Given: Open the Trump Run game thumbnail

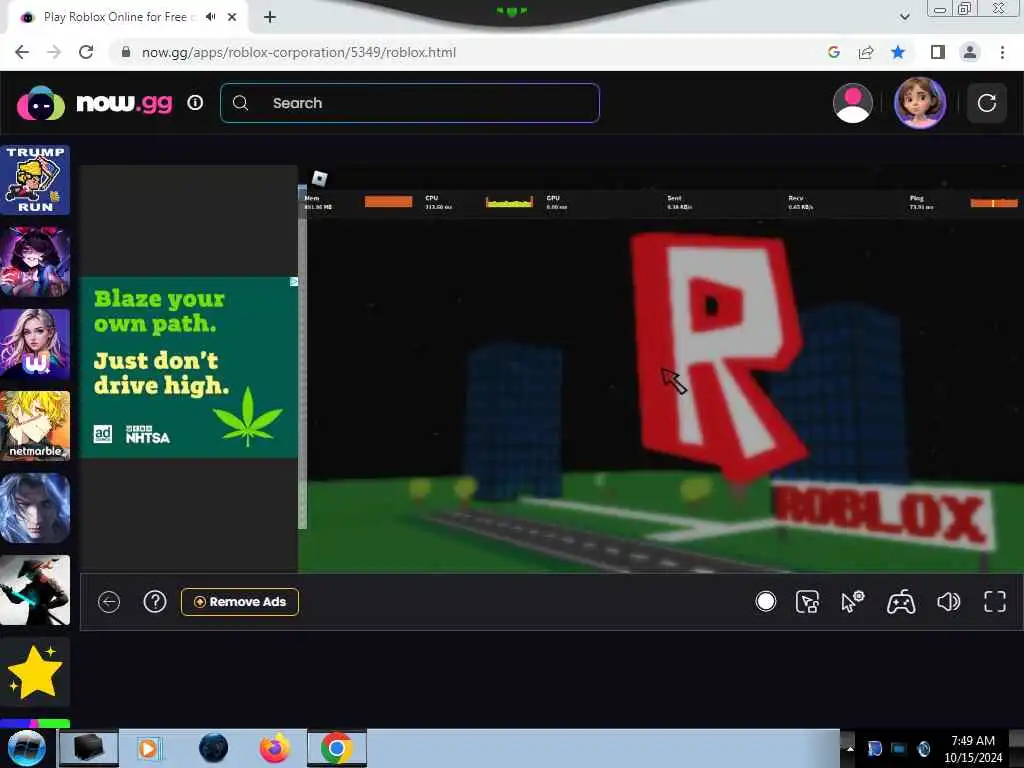Looking at the screenshot, I should 35,180.
